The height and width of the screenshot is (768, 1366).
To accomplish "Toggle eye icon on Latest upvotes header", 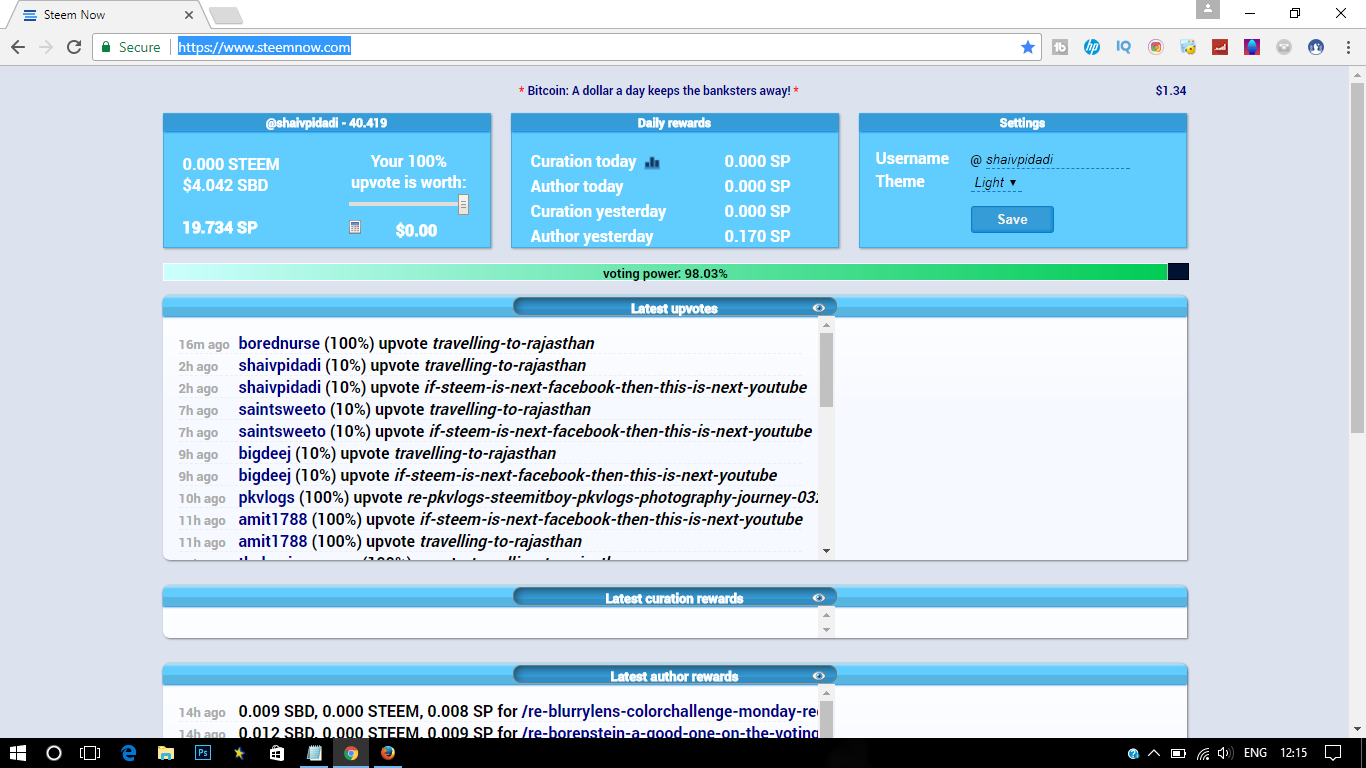I will (x=819, y=308).
